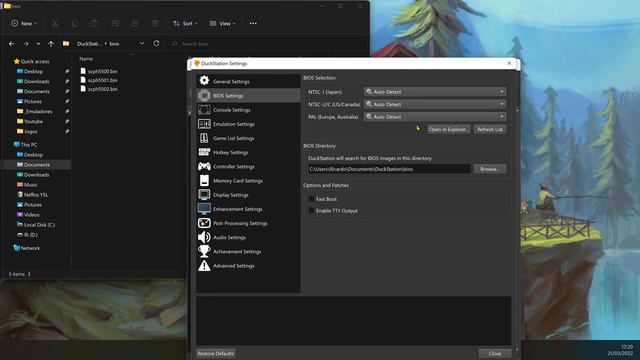Image resolution: width=640 pixels, height=360 pixels.
Task: Expand Explorer address bar history dropdown
Action: [142, 43]
